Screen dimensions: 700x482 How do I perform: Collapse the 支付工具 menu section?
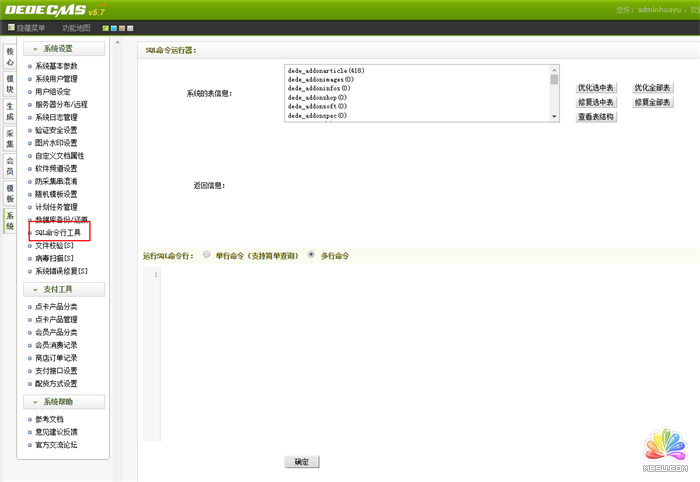point(37,289)
